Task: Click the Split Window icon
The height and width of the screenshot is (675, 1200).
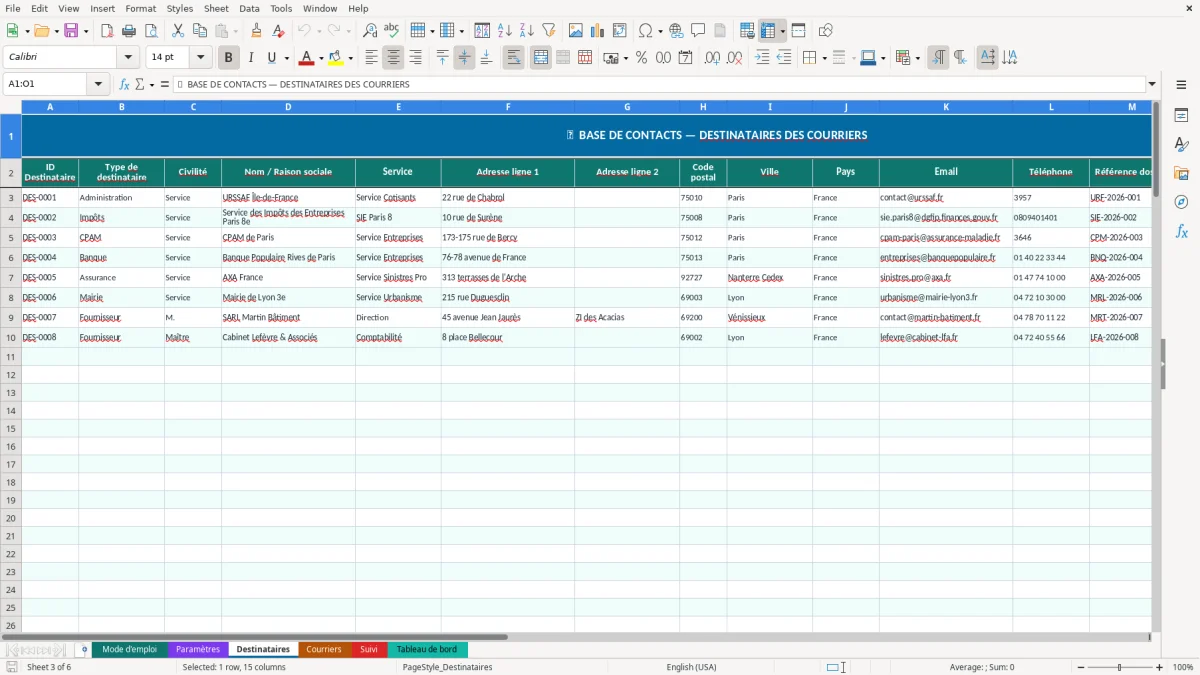Action: [x=798, y=31]
